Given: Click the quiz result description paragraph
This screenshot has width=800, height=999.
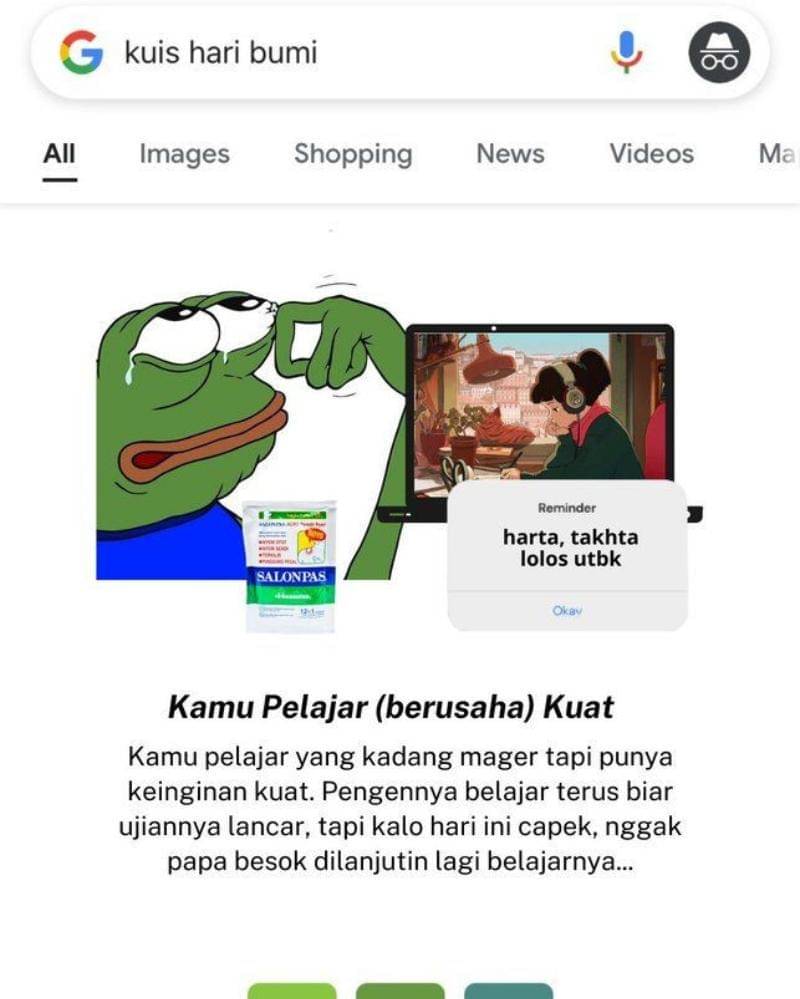Looking at the screenshot, I should tap(399, 809).
